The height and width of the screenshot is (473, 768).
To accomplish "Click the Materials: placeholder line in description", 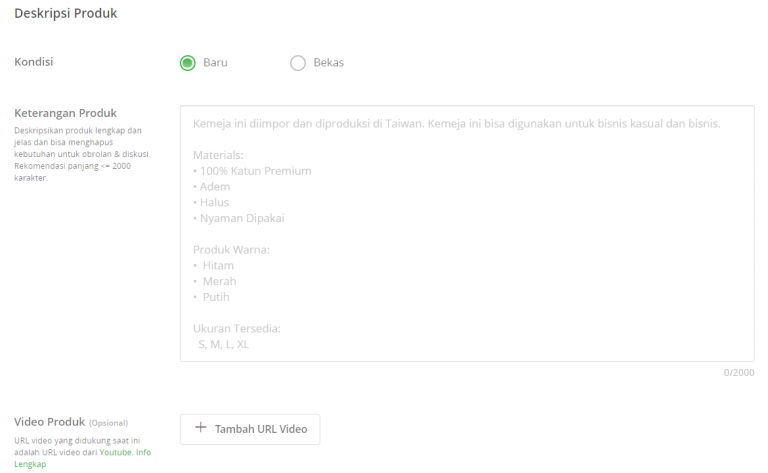I will coord(218,155).
